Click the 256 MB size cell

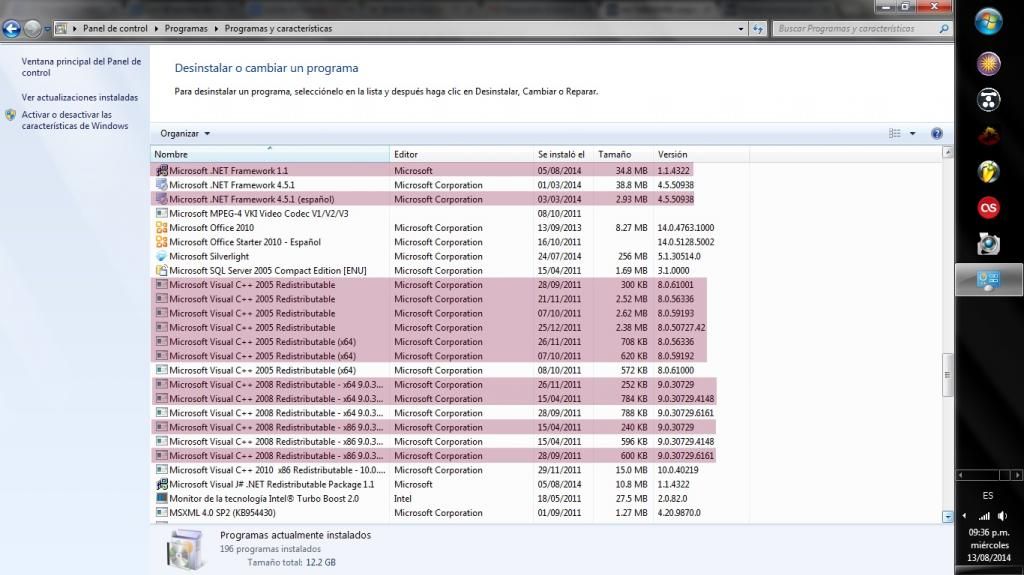point(633,256)
